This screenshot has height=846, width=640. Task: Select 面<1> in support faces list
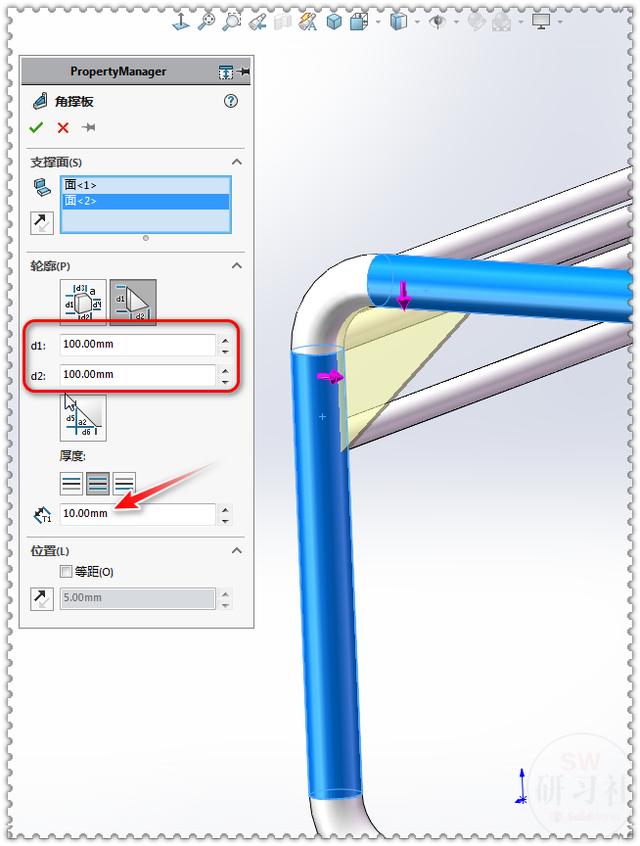click(x=146, y=185)
